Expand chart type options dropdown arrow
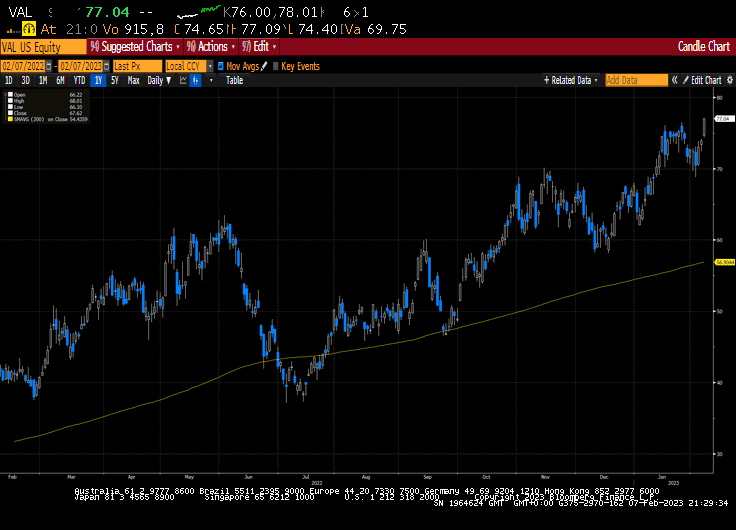This screenshot has width=736, height=530. click(211, 80)
